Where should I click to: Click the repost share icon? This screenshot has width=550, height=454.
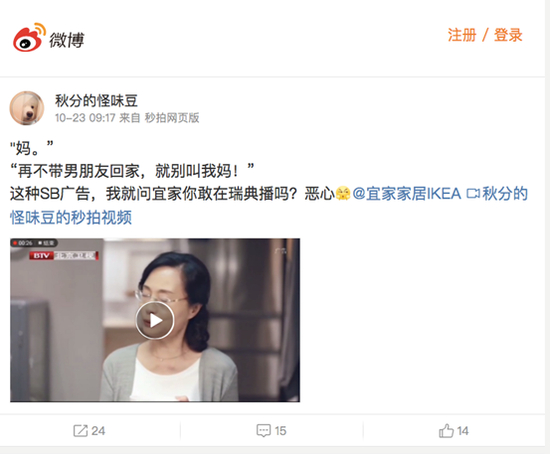pos(80,430)
